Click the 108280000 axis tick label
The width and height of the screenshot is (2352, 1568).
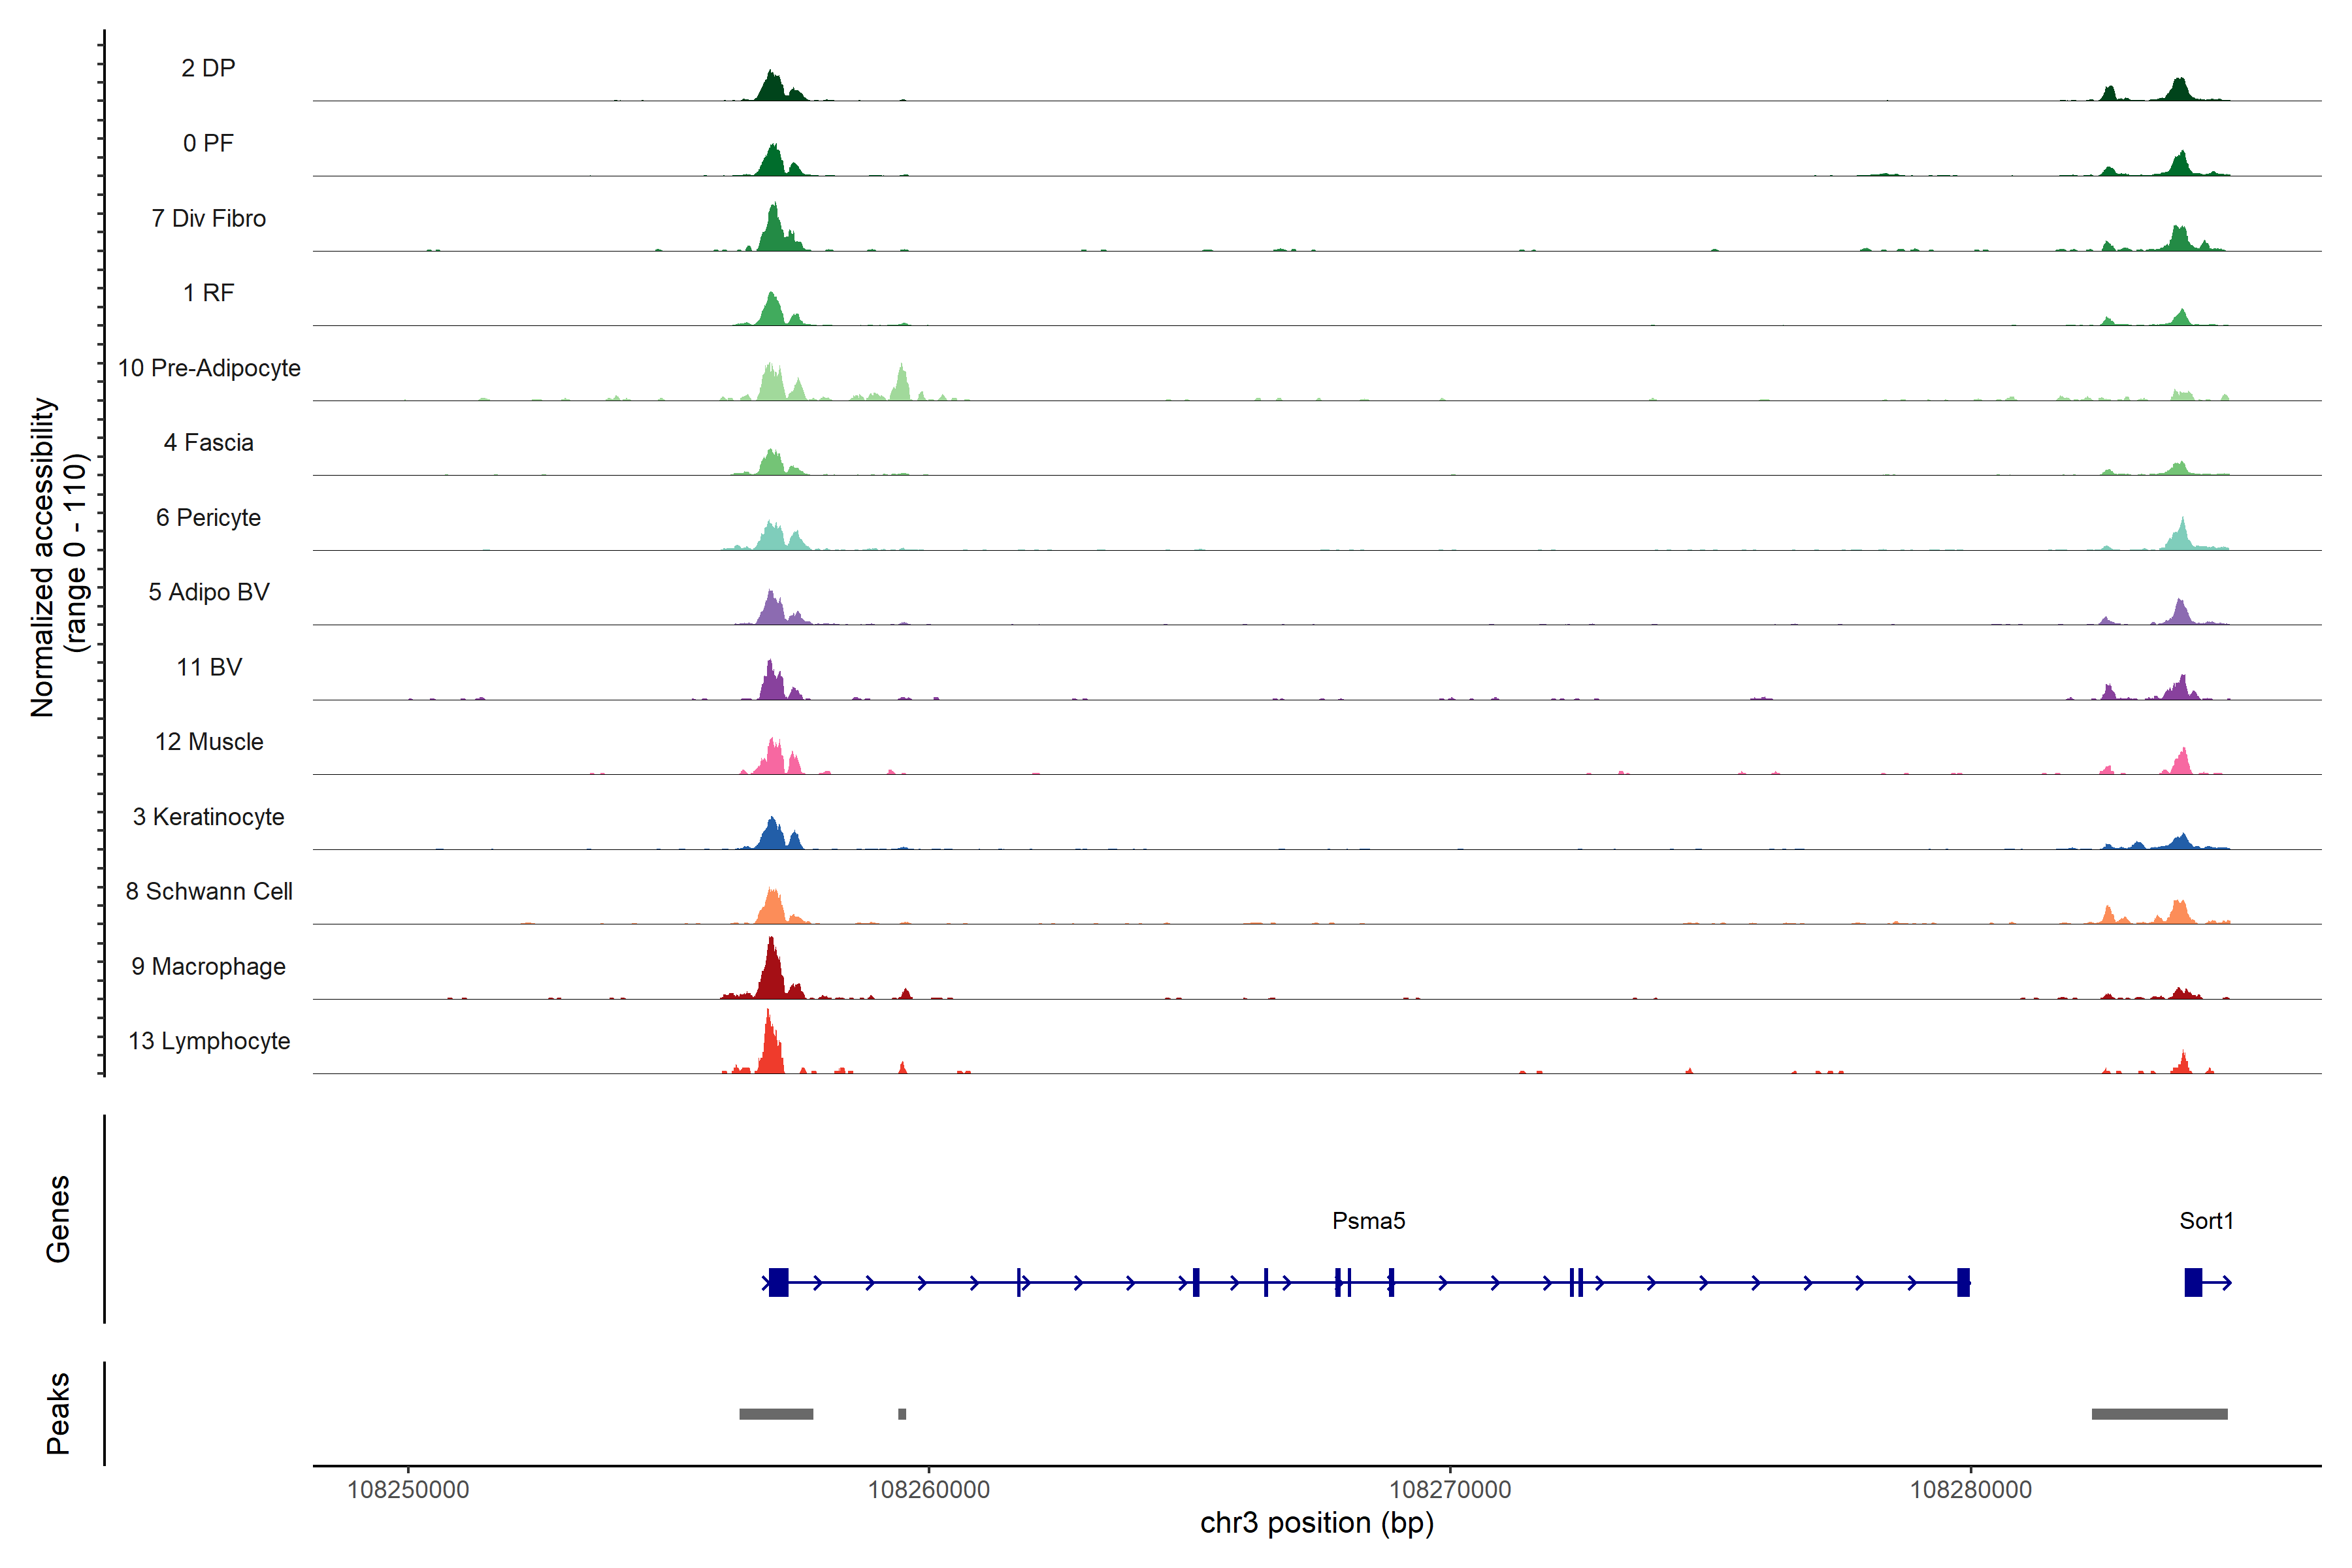click(x=1970, y=1490)
